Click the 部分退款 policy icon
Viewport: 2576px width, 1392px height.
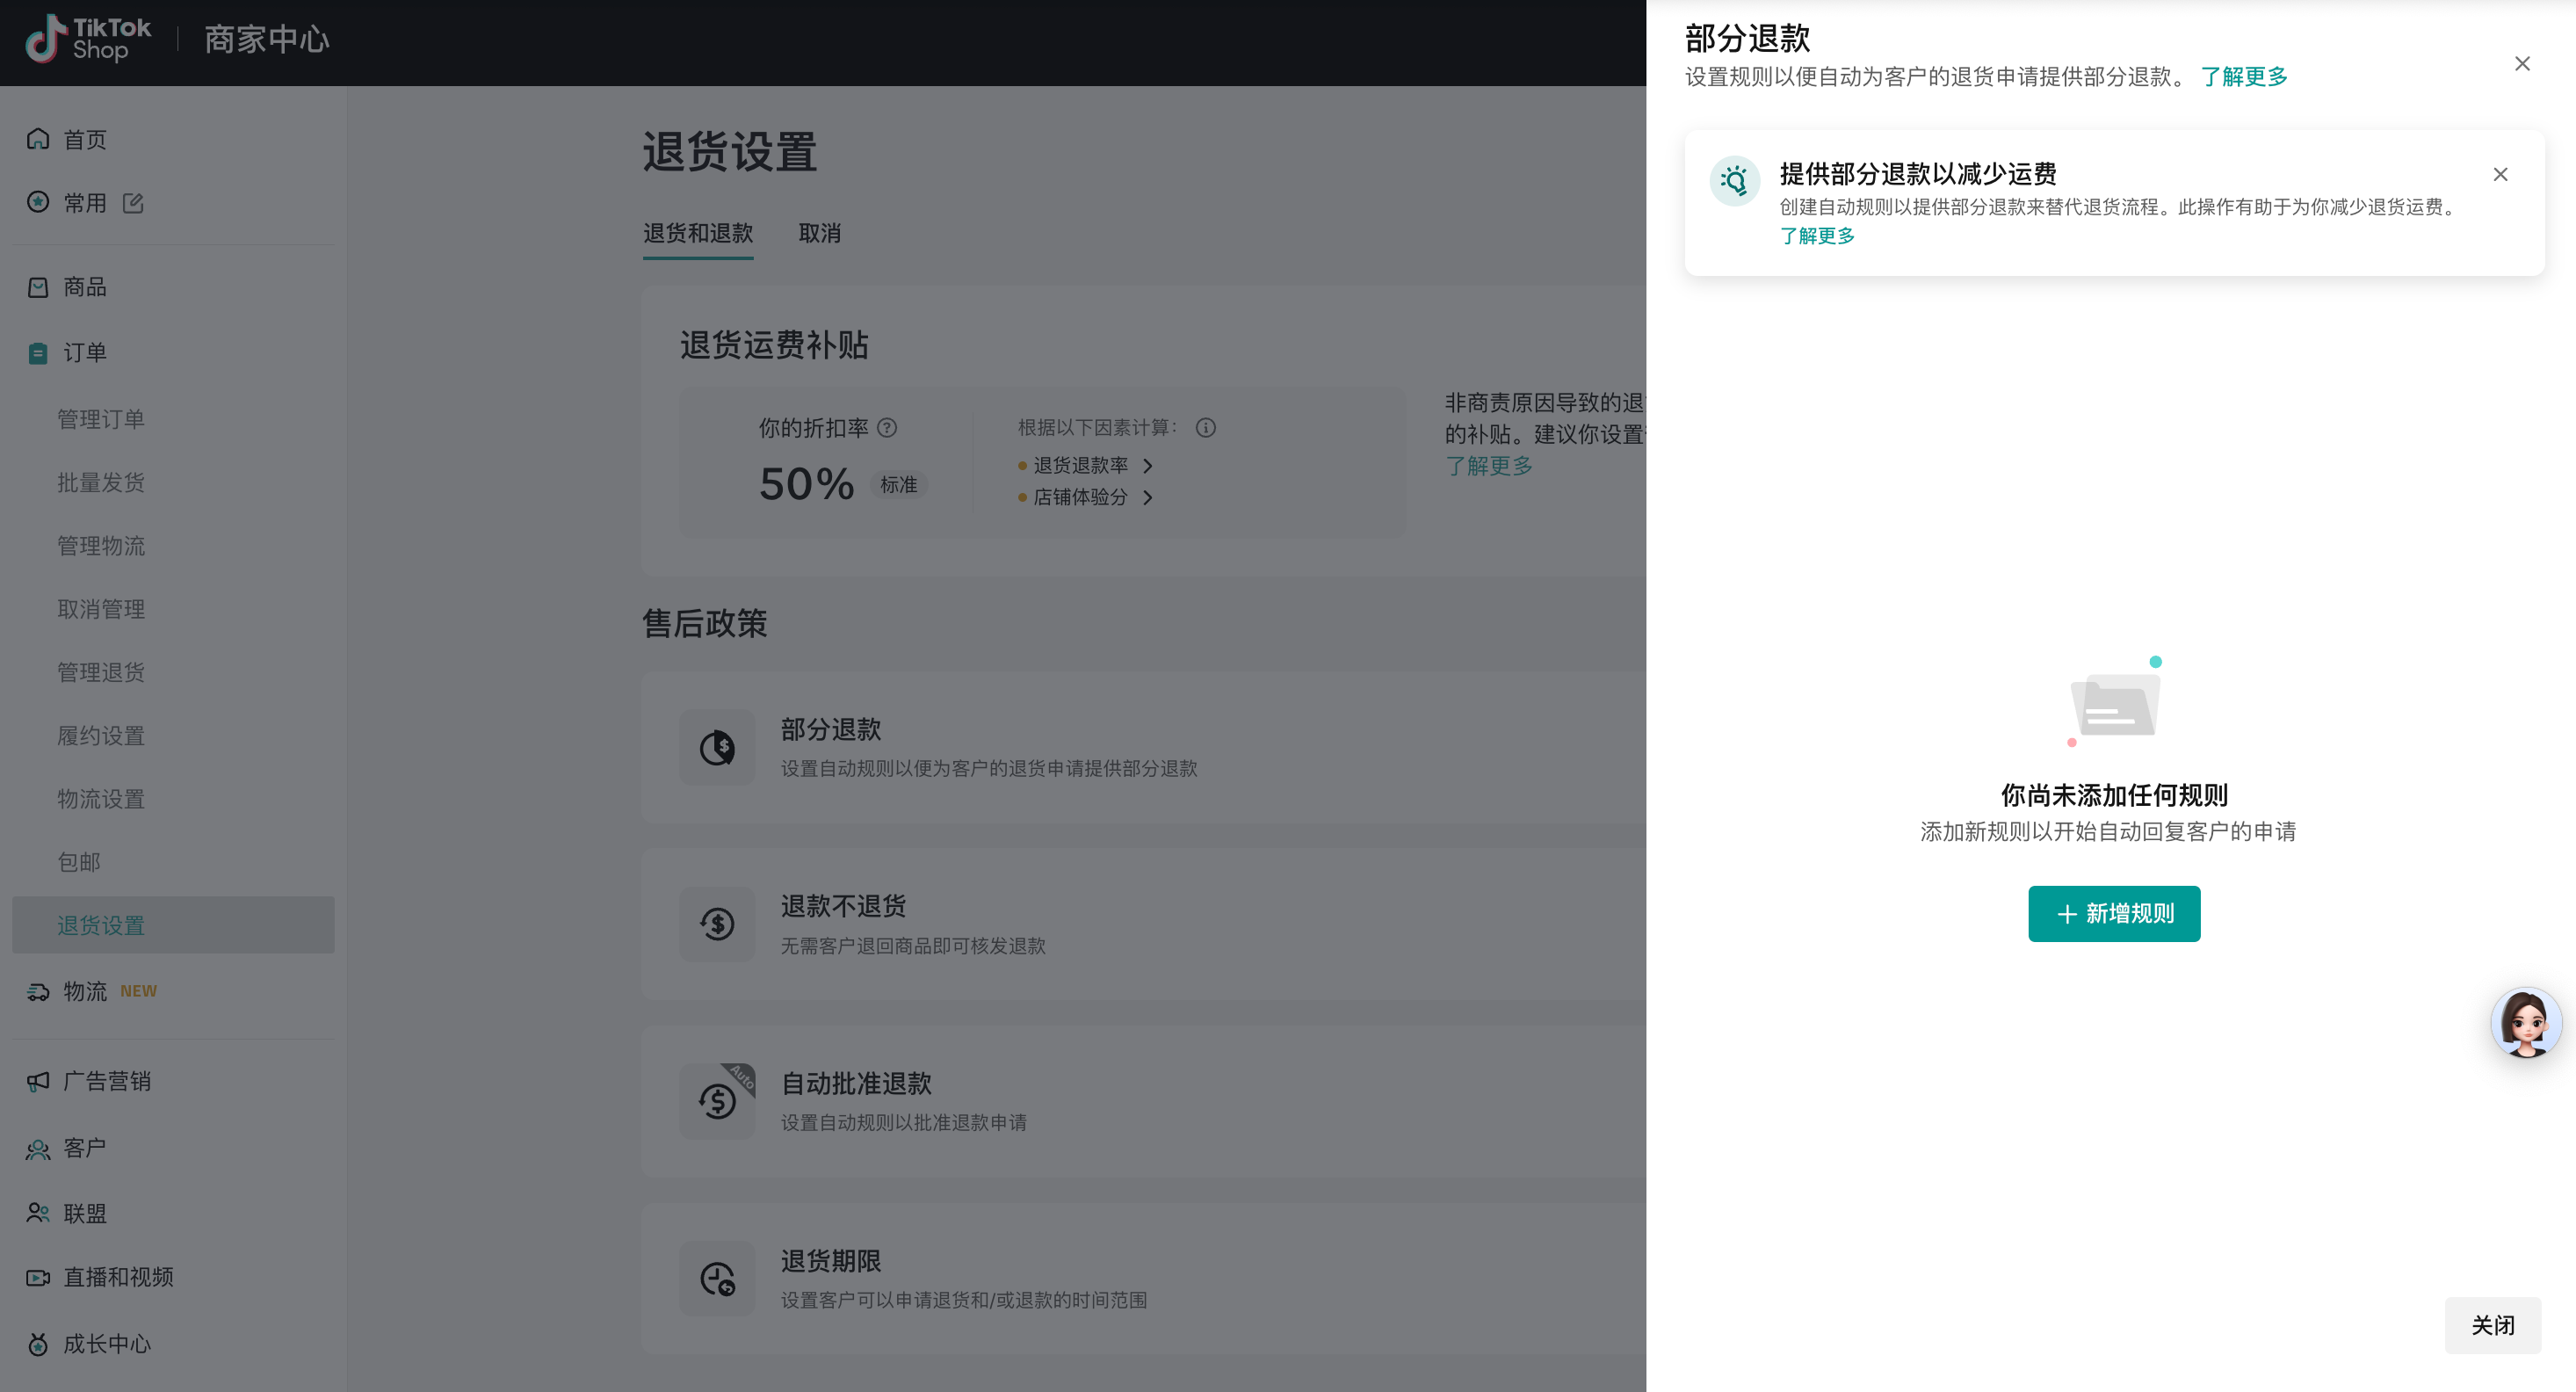click(x=717, y=747)
